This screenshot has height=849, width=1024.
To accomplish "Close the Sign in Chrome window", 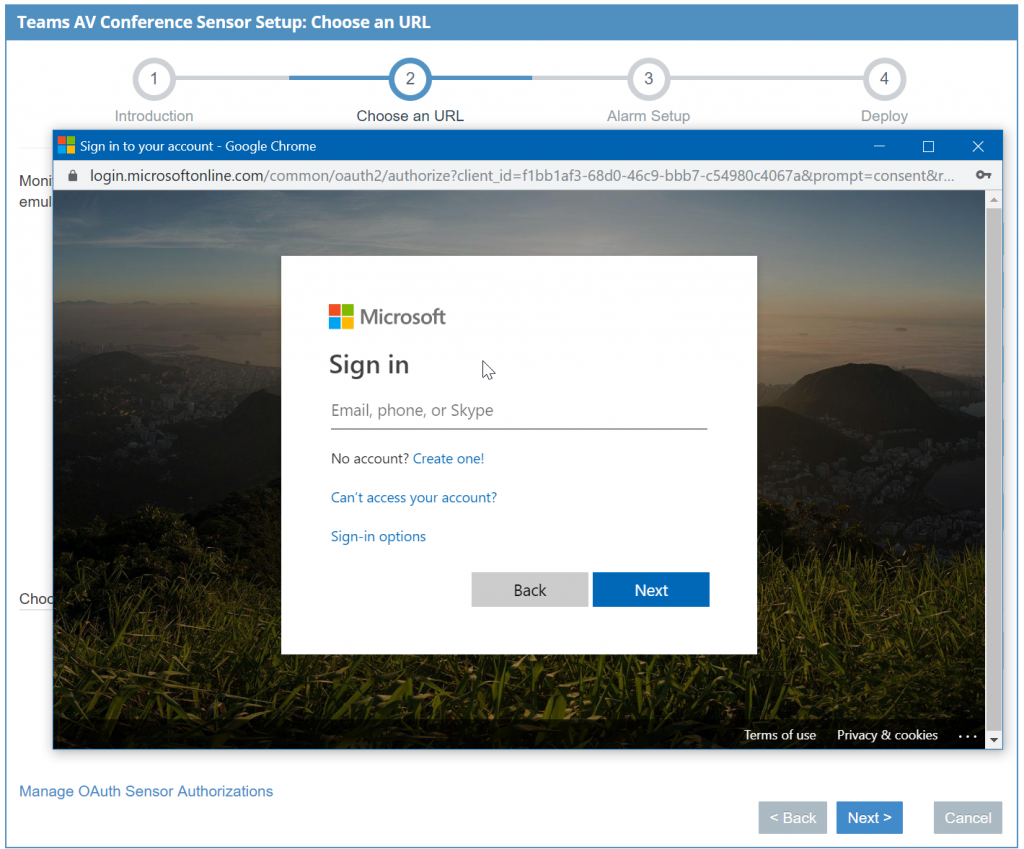I will pyautogui.click(x=978, y=146).
